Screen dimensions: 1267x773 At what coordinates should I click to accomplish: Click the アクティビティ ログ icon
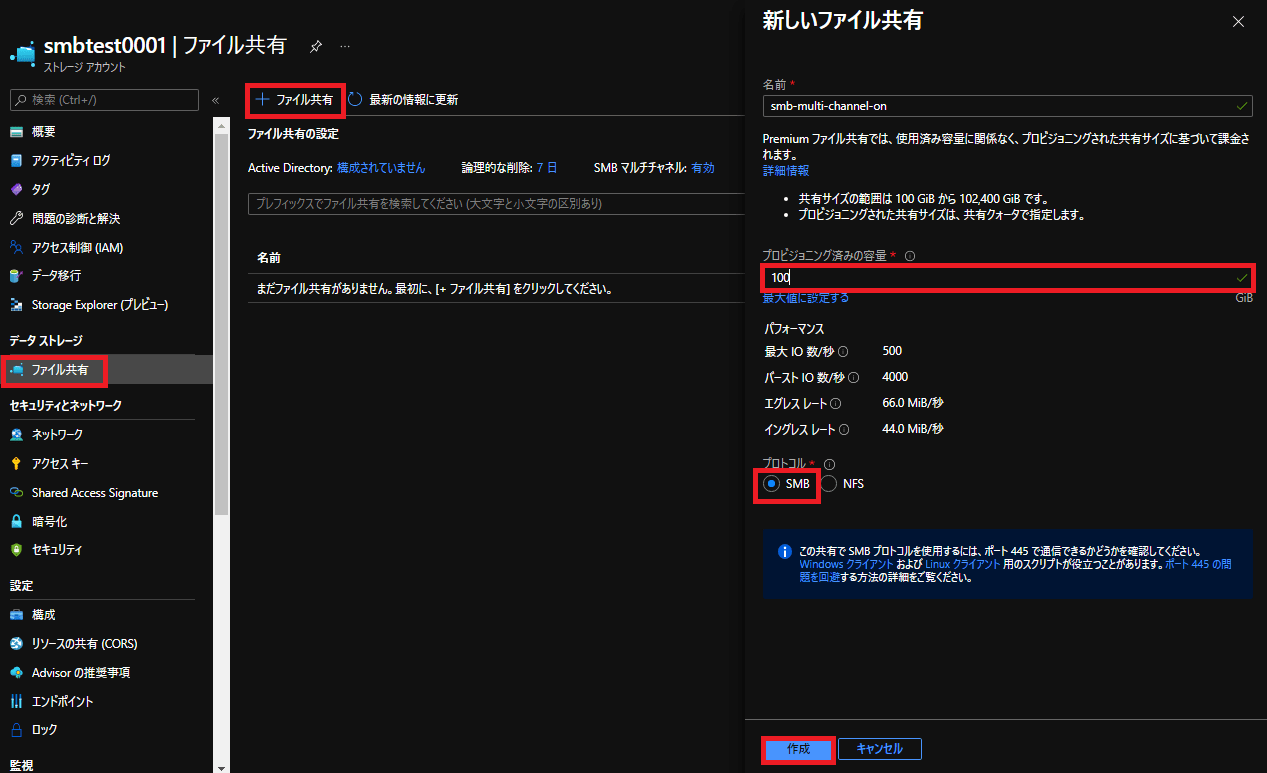tap(16, 160)
